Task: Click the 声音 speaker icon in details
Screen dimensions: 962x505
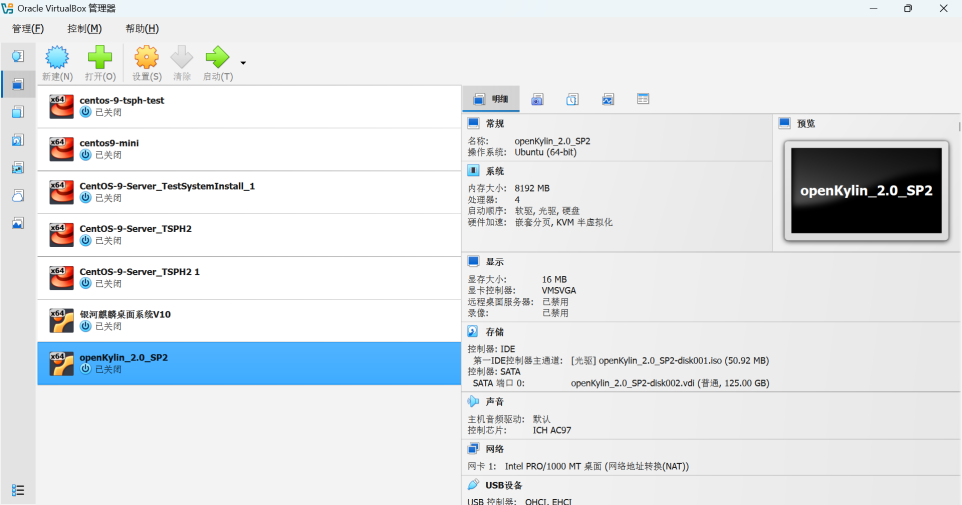Action: click(x=473, y=401)
